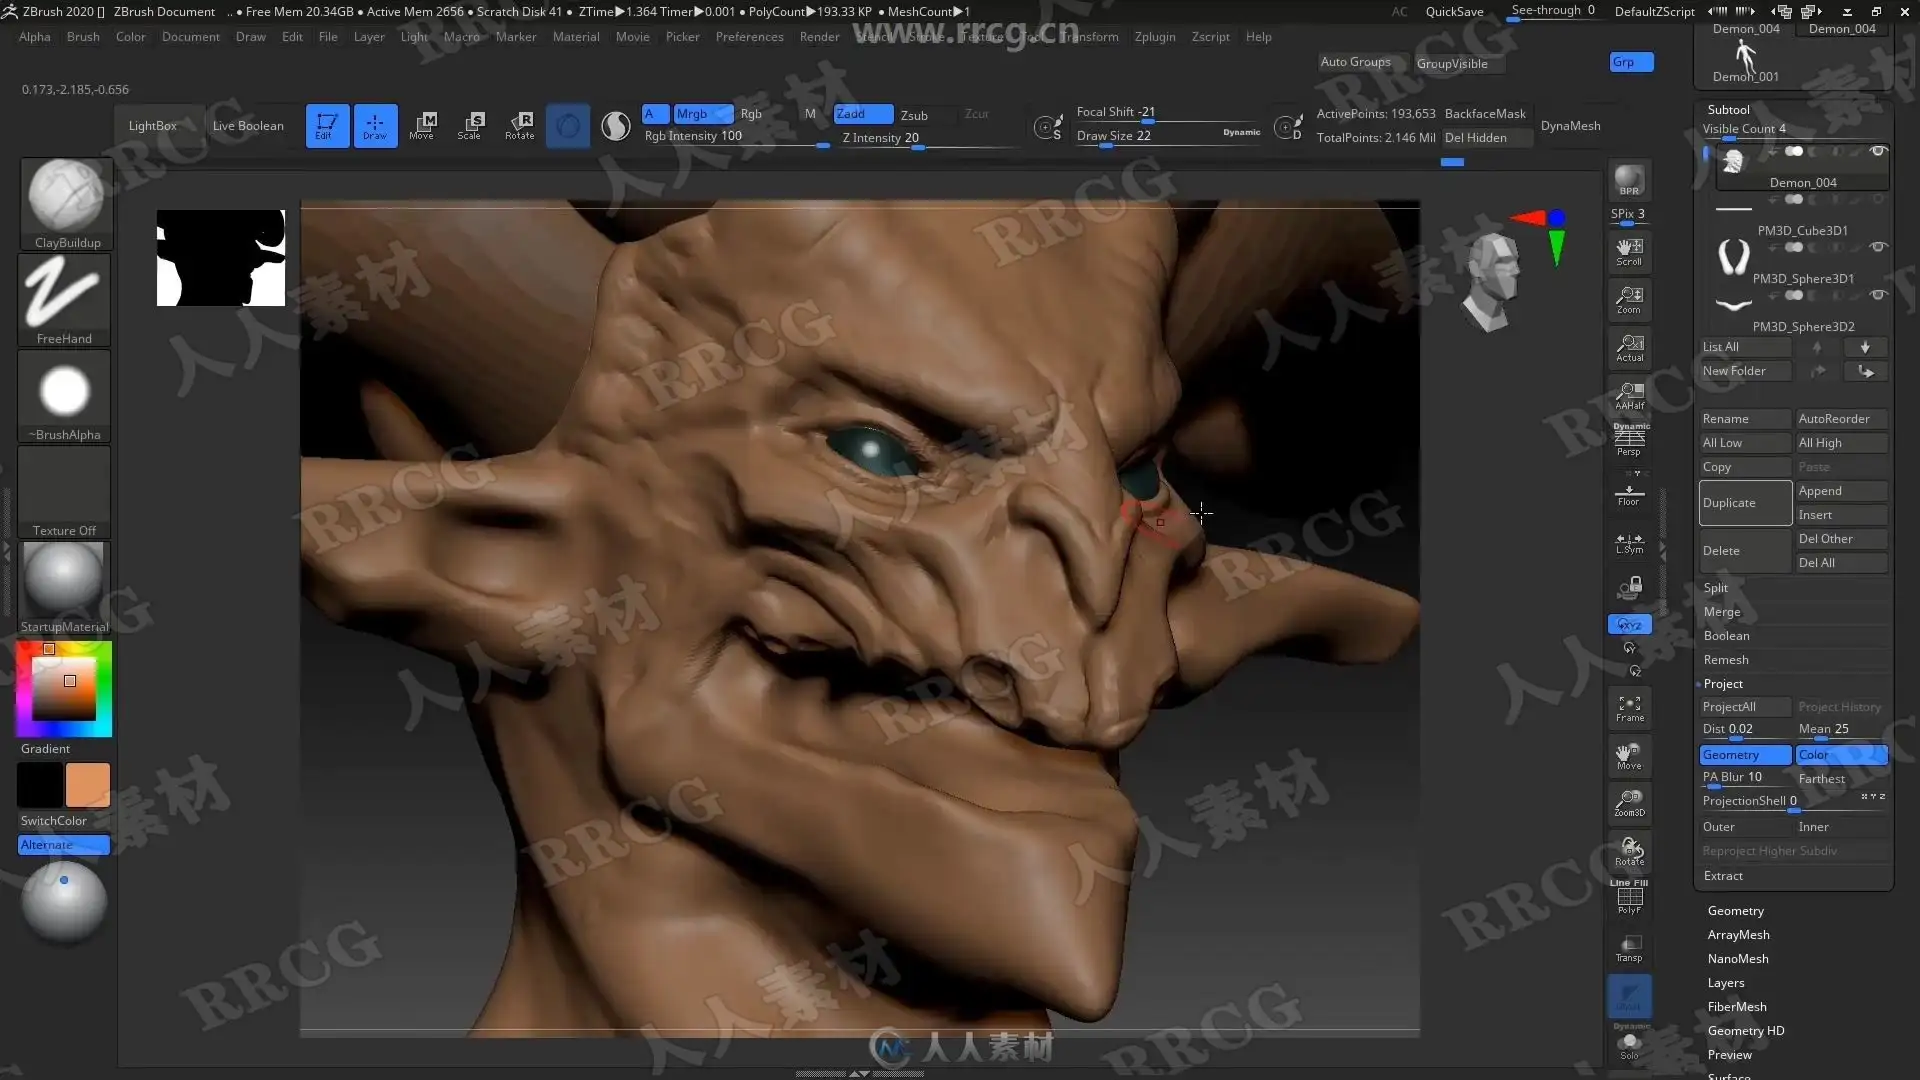Toggle the Floor grid icon
This screenshot has height=1080, width=1920.
(x=1629, y=496)
